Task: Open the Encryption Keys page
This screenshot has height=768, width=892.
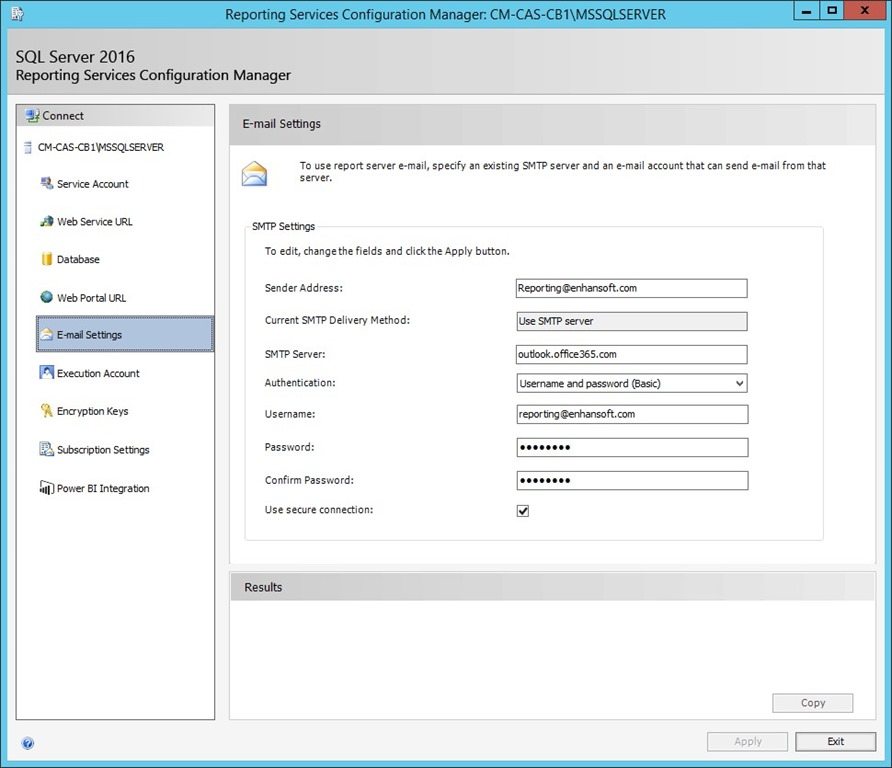Action: (92, 411)
